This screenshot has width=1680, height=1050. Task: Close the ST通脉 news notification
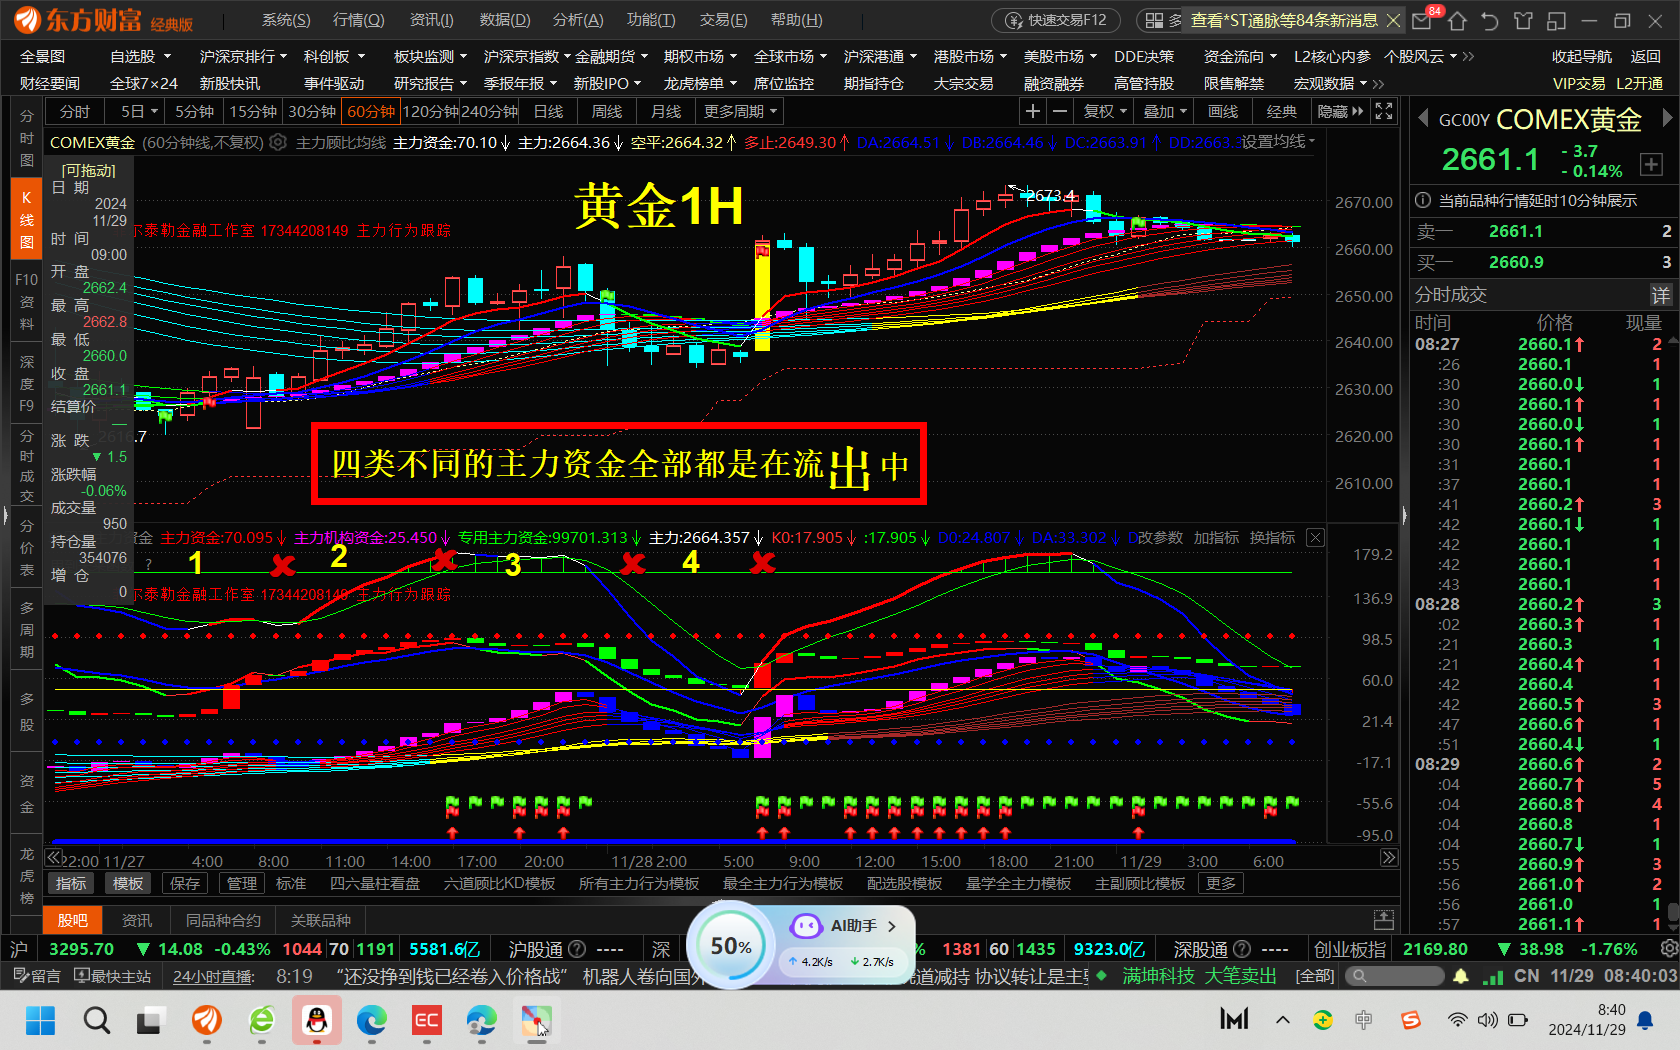coord(1393,20)
